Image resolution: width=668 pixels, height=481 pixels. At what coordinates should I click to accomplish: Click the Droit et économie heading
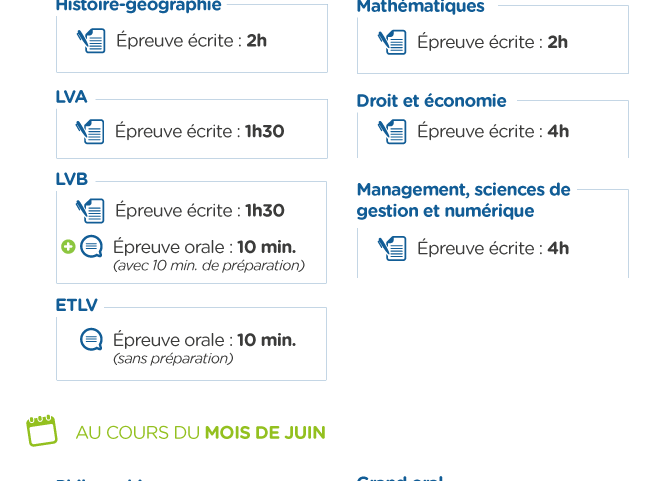(432, 101)
